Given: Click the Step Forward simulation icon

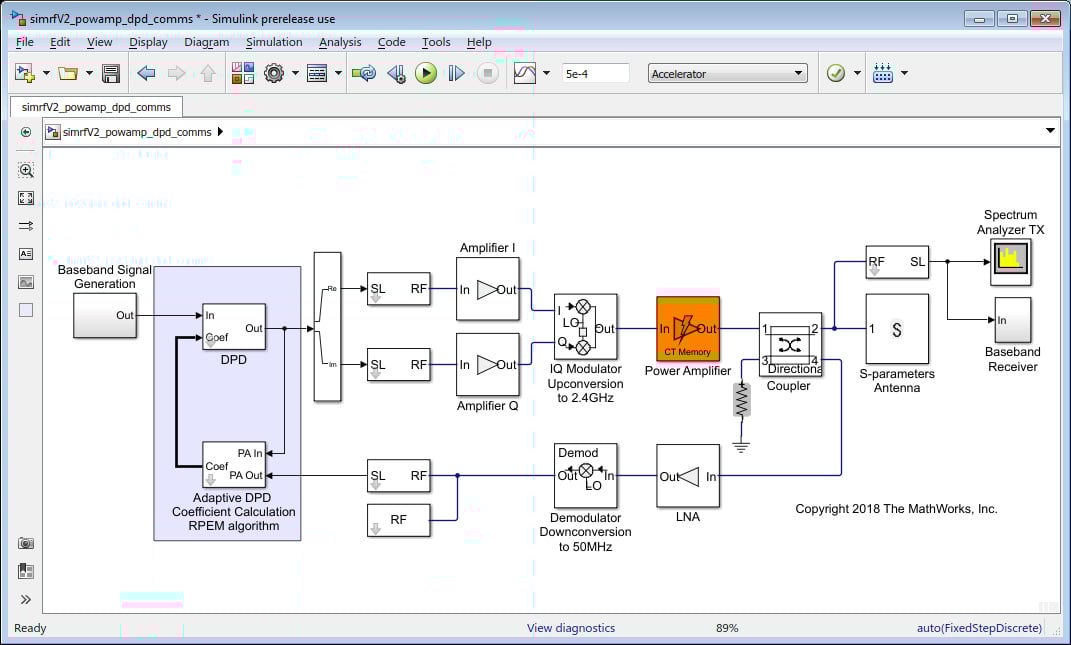Looking at the screenshot, I should click(456, 72).
